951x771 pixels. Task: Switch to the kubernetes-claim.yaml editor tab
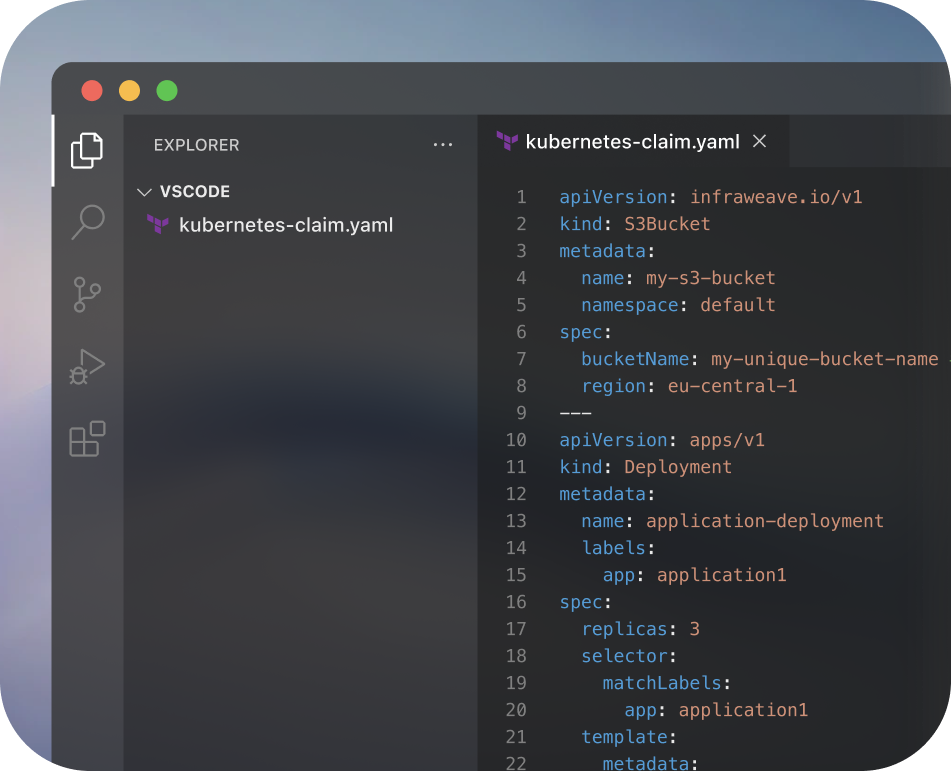pos(632,141)
